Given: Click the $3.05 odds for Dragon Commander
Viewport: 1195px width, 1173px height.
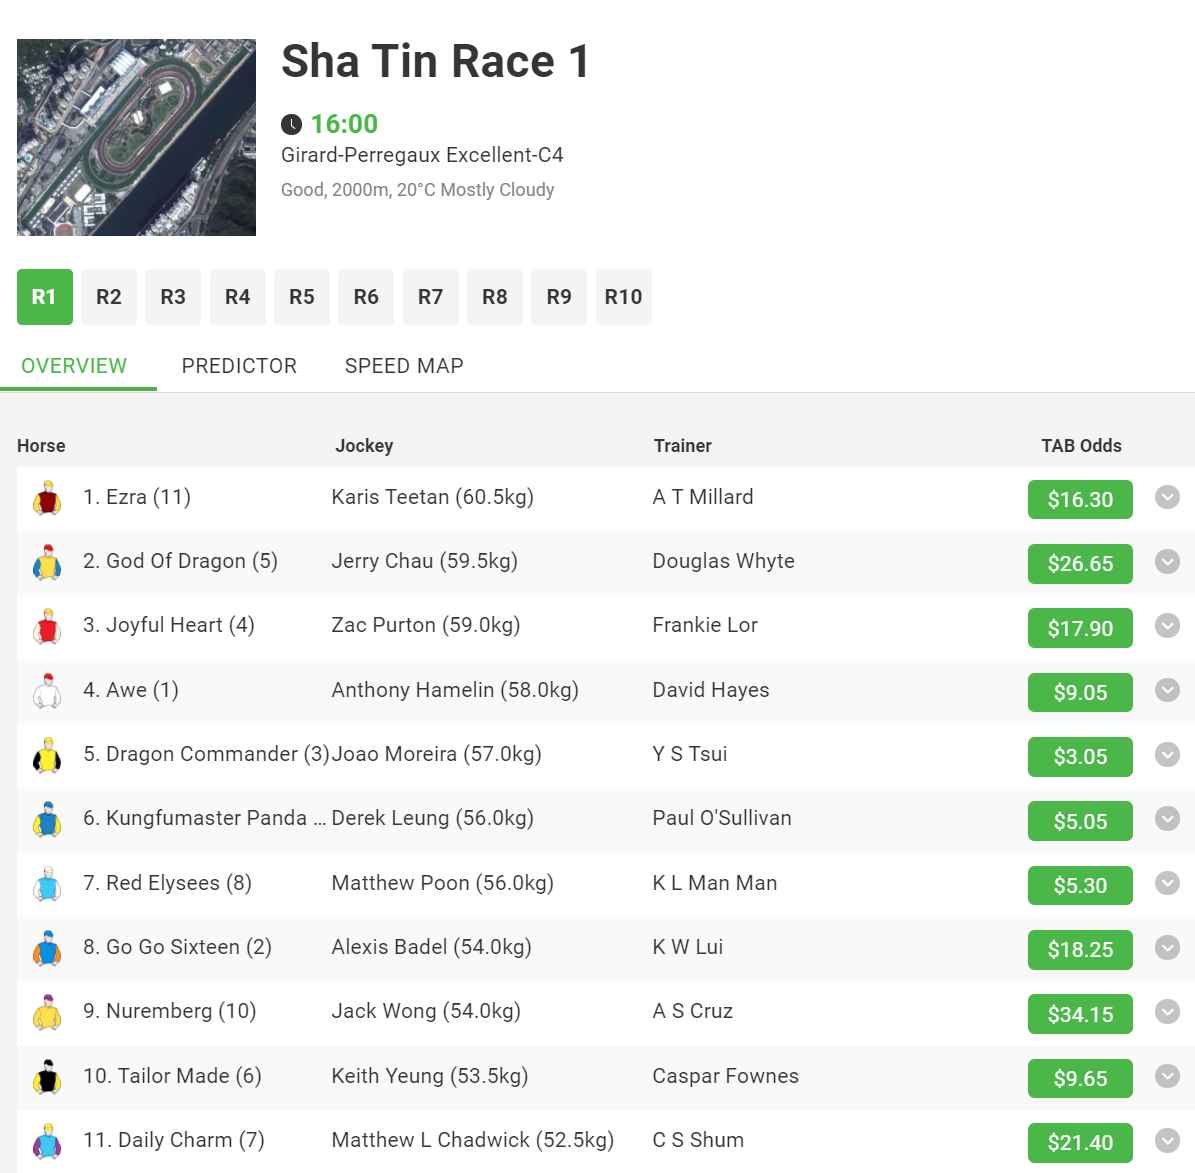Looking at the screenshot, I should point(1080,757).
